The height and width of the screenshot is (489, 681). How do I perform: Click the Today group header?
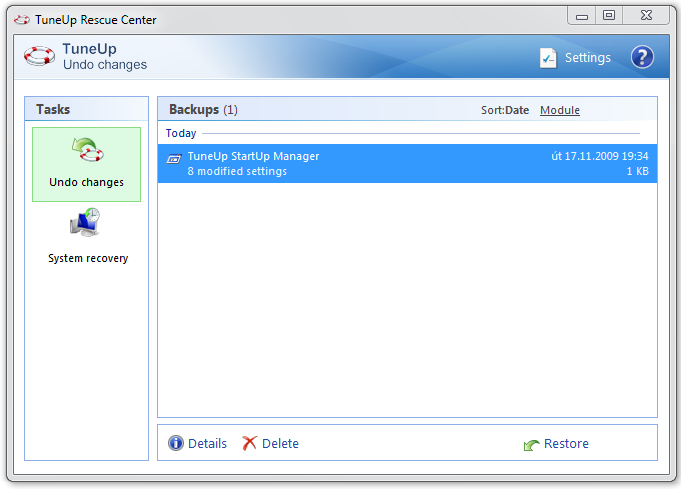(181, 133)
